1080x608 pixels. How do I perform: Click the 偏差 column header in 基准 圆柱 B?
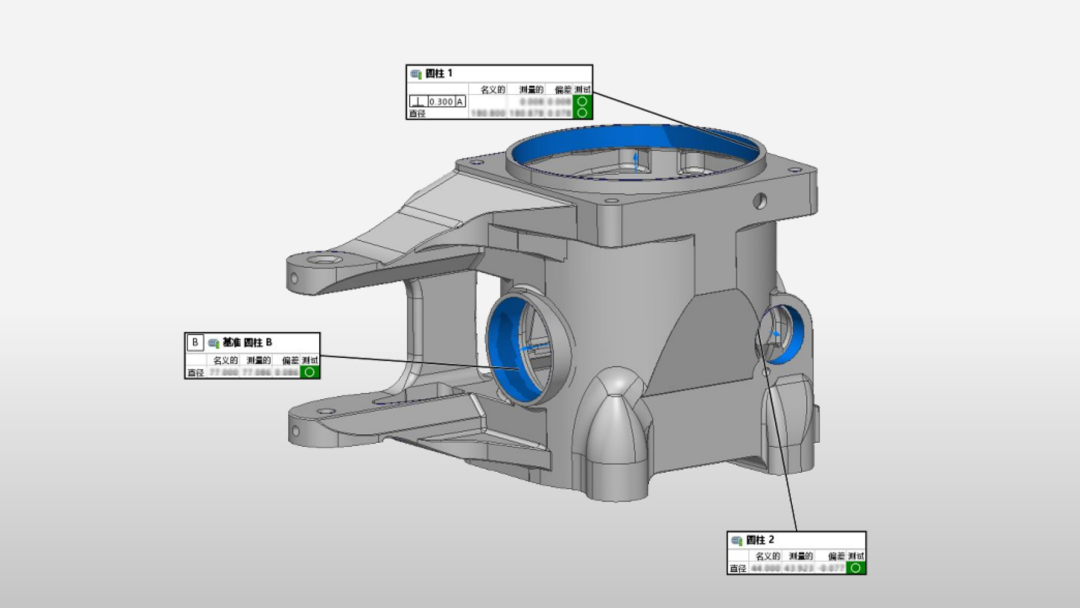tap(290, 360)
